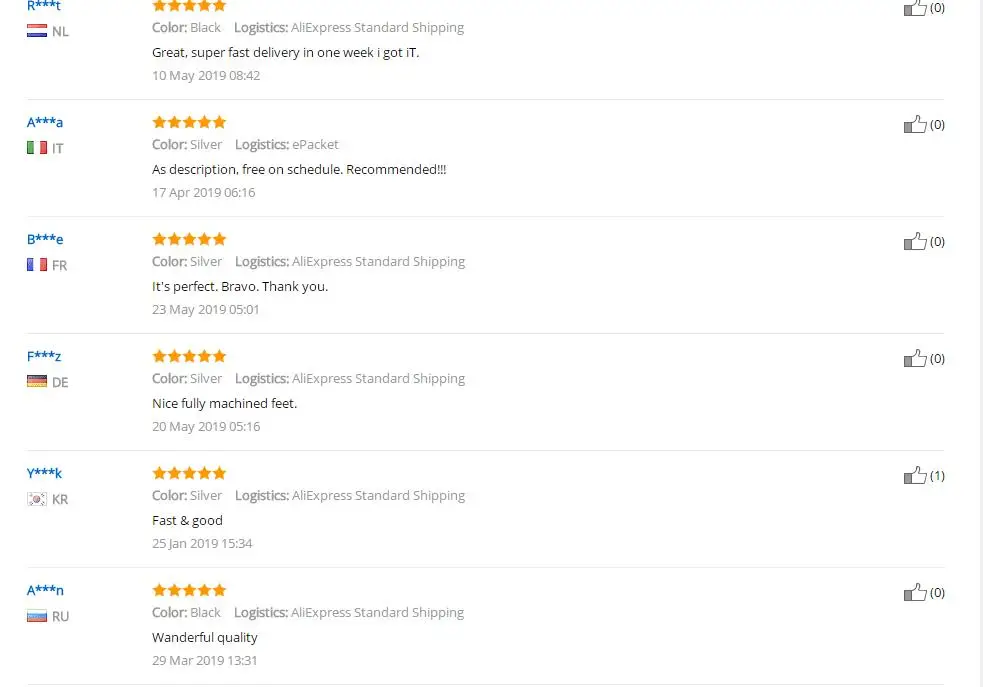Viewport: 983px width, 687px height.
Task: Click thumbs-up on A***a's Italian review
Action: tap(915, 124)
